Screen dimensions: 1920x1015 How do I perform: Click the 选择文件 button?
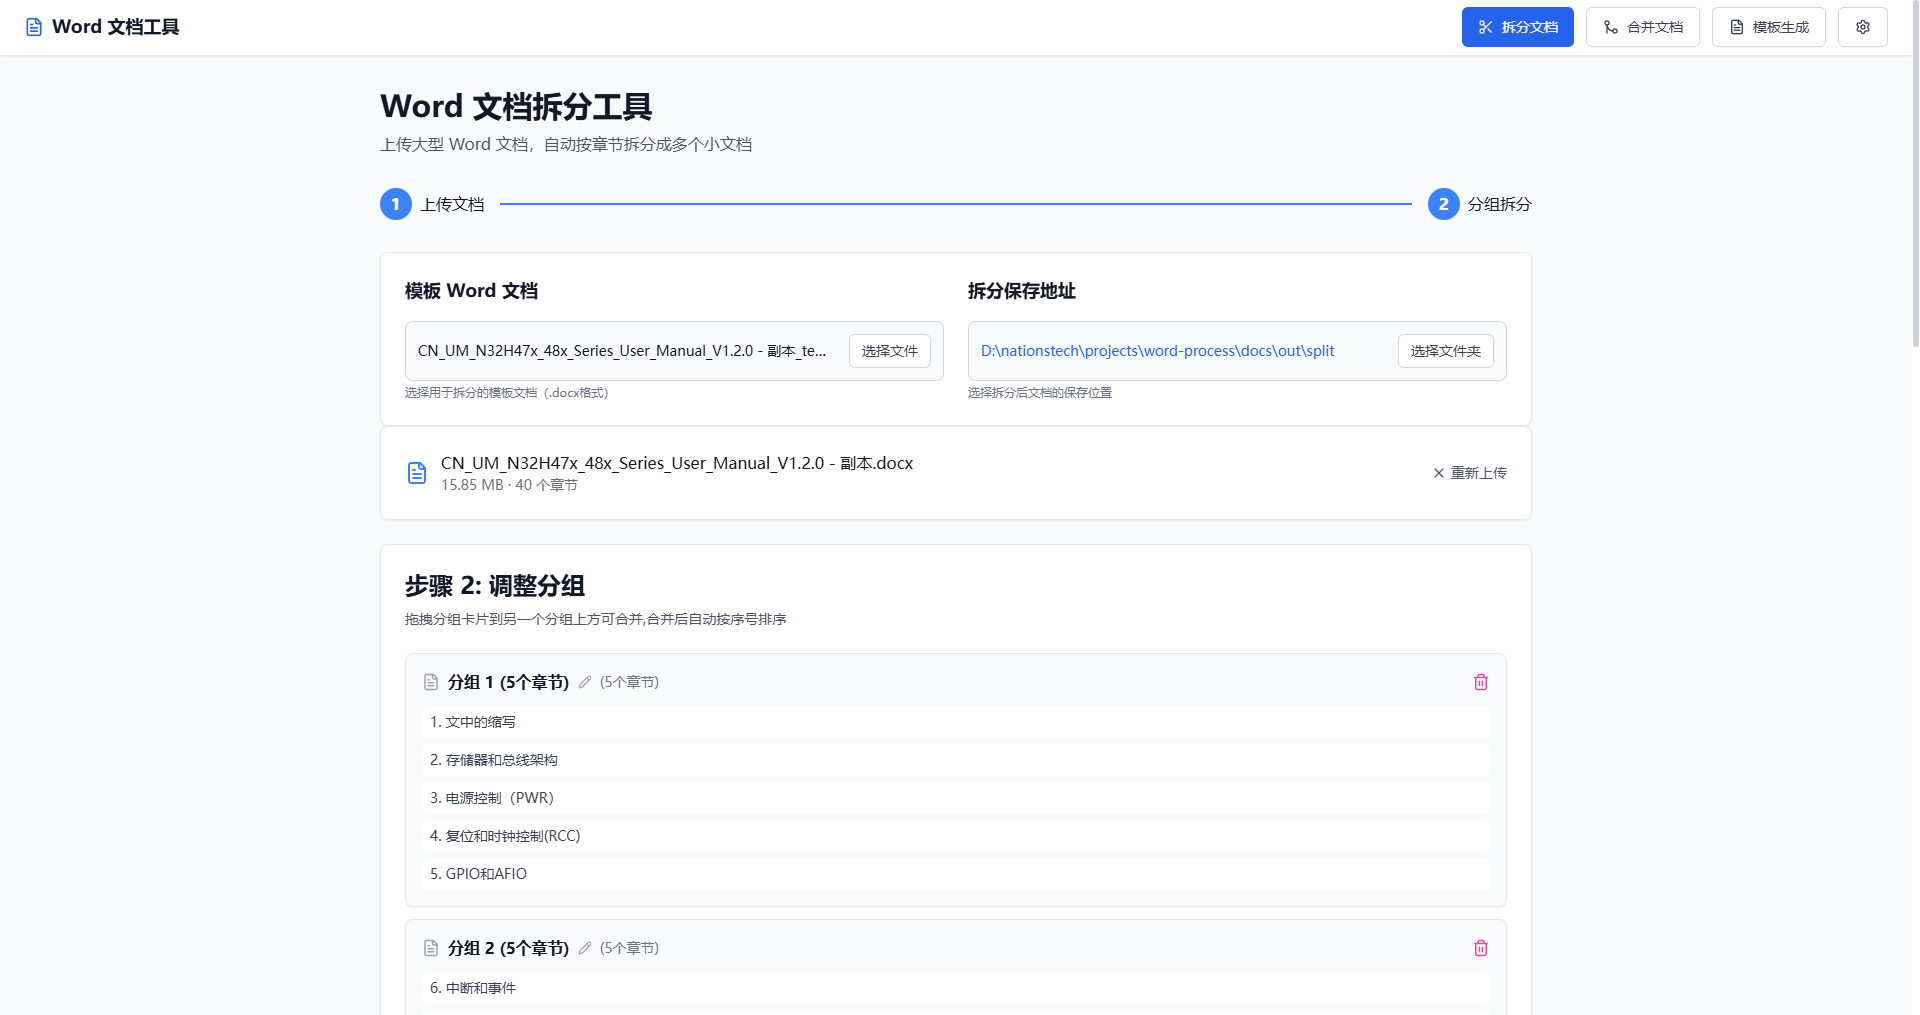(889, 351)
